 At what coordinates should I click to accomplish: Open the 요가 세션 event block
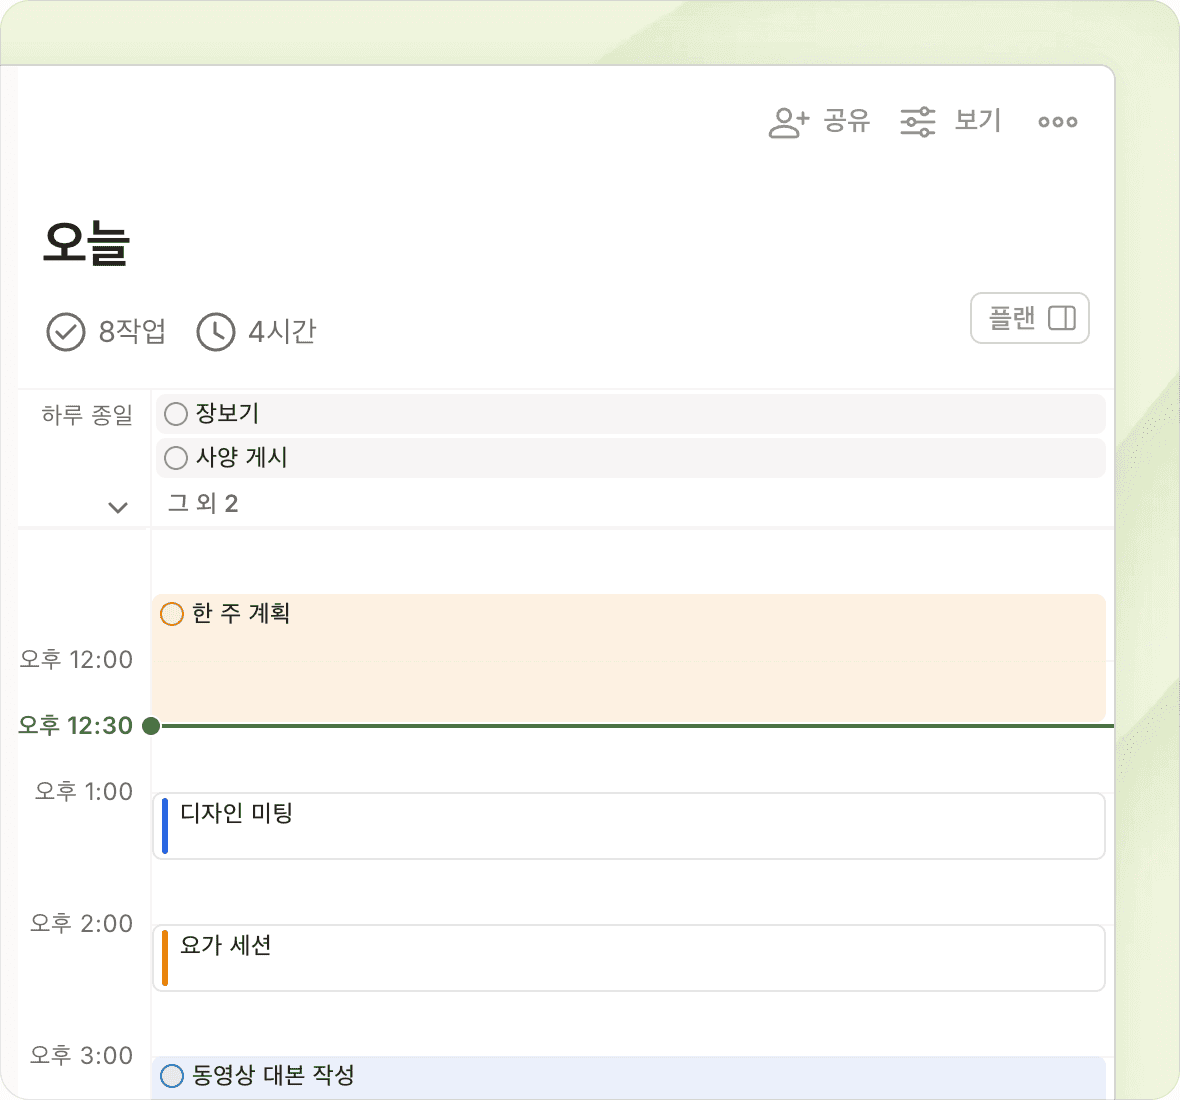[630, 958]
